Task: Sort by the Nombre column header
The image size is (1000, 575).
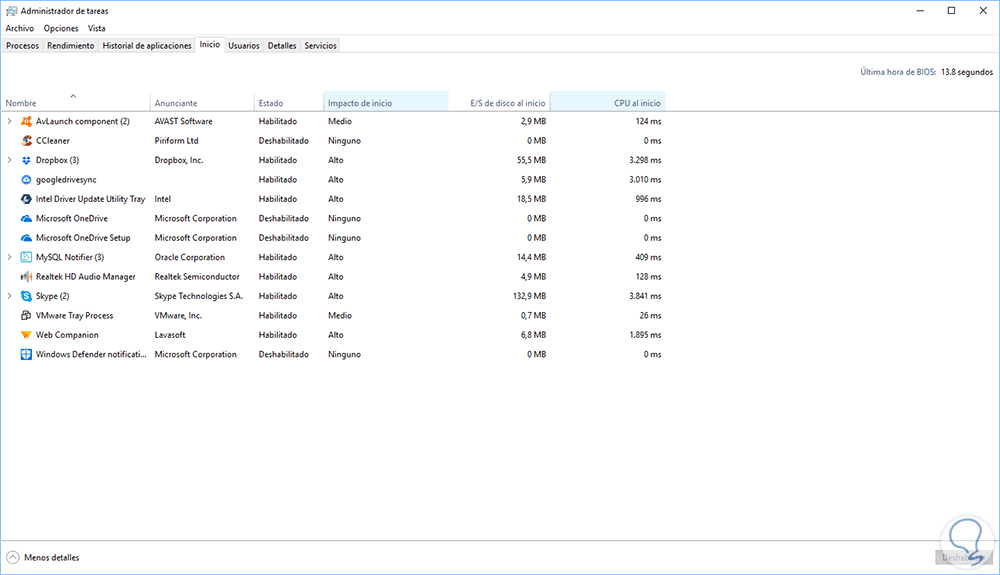Action: [x=75, y=102]
